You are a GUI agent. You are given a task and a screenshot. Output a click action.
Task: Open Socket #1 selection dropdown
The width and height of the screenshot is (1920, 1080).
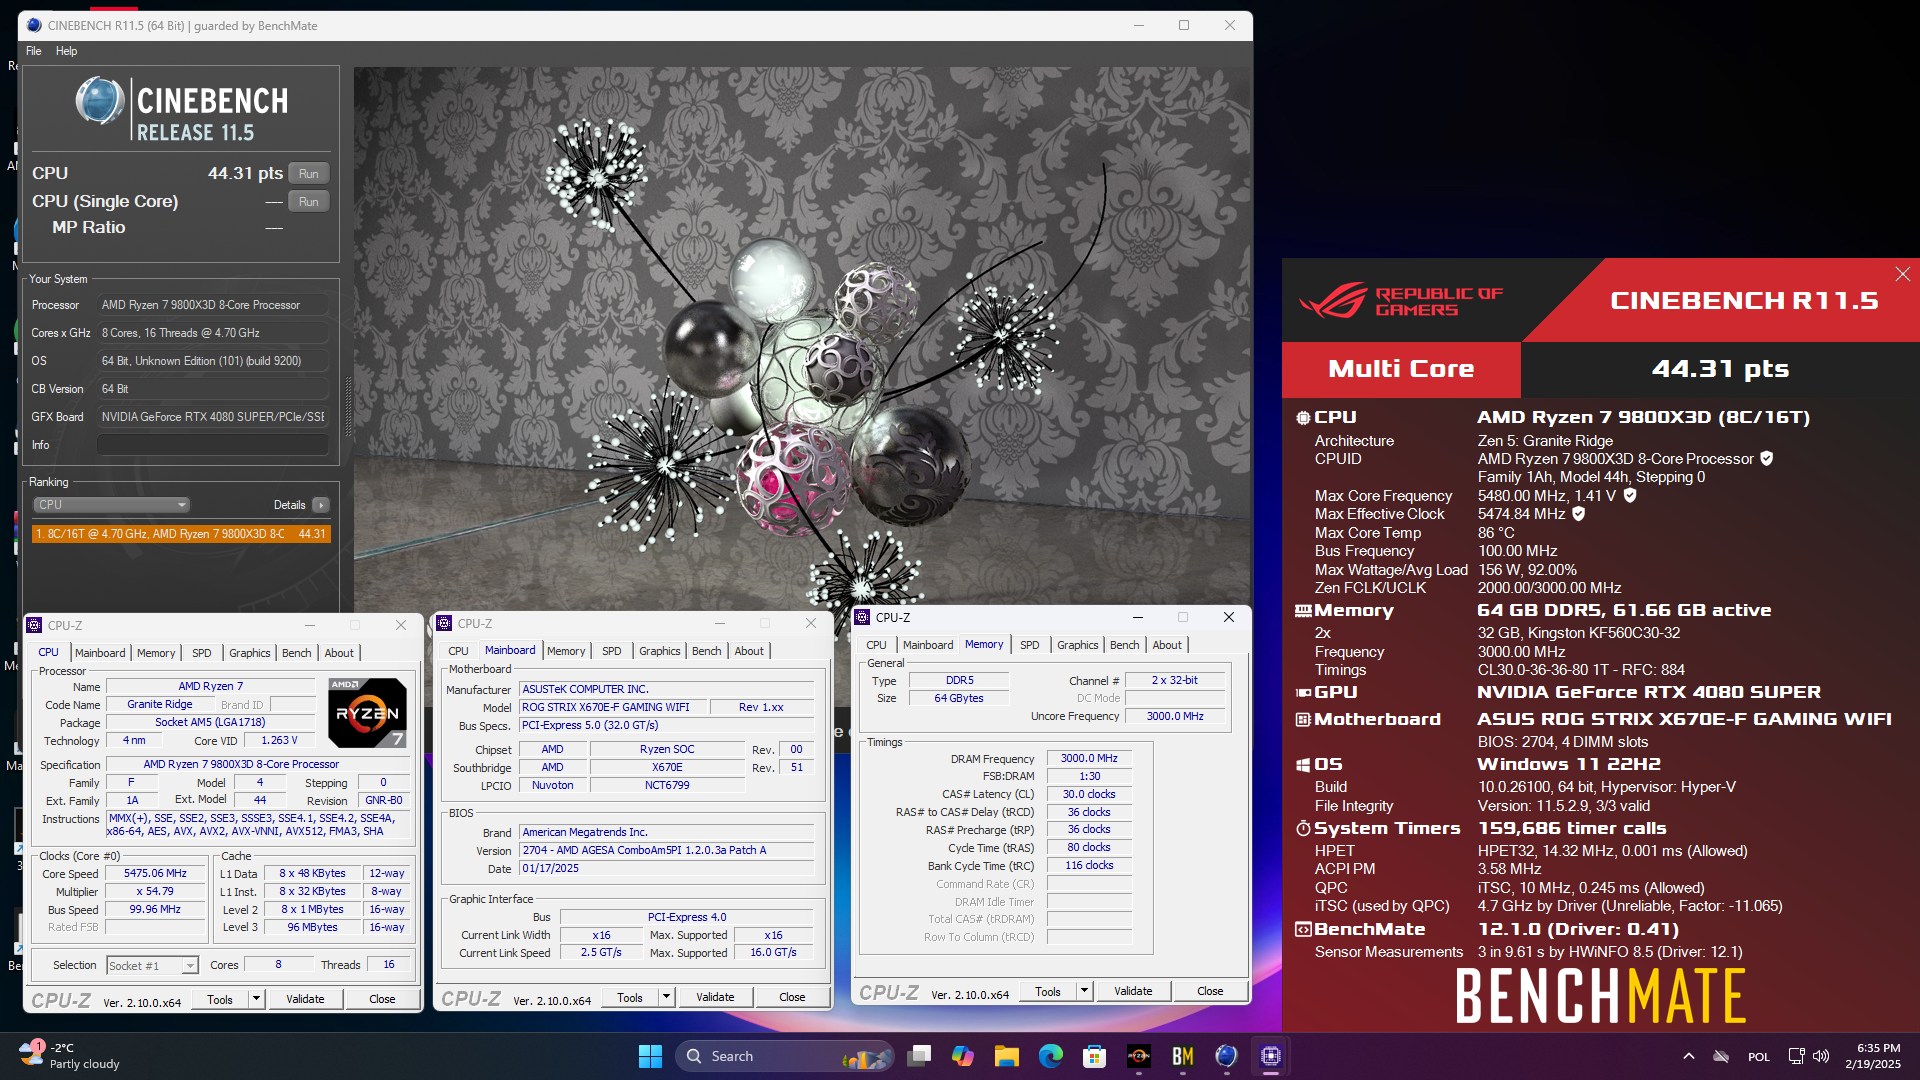(152, 965)
